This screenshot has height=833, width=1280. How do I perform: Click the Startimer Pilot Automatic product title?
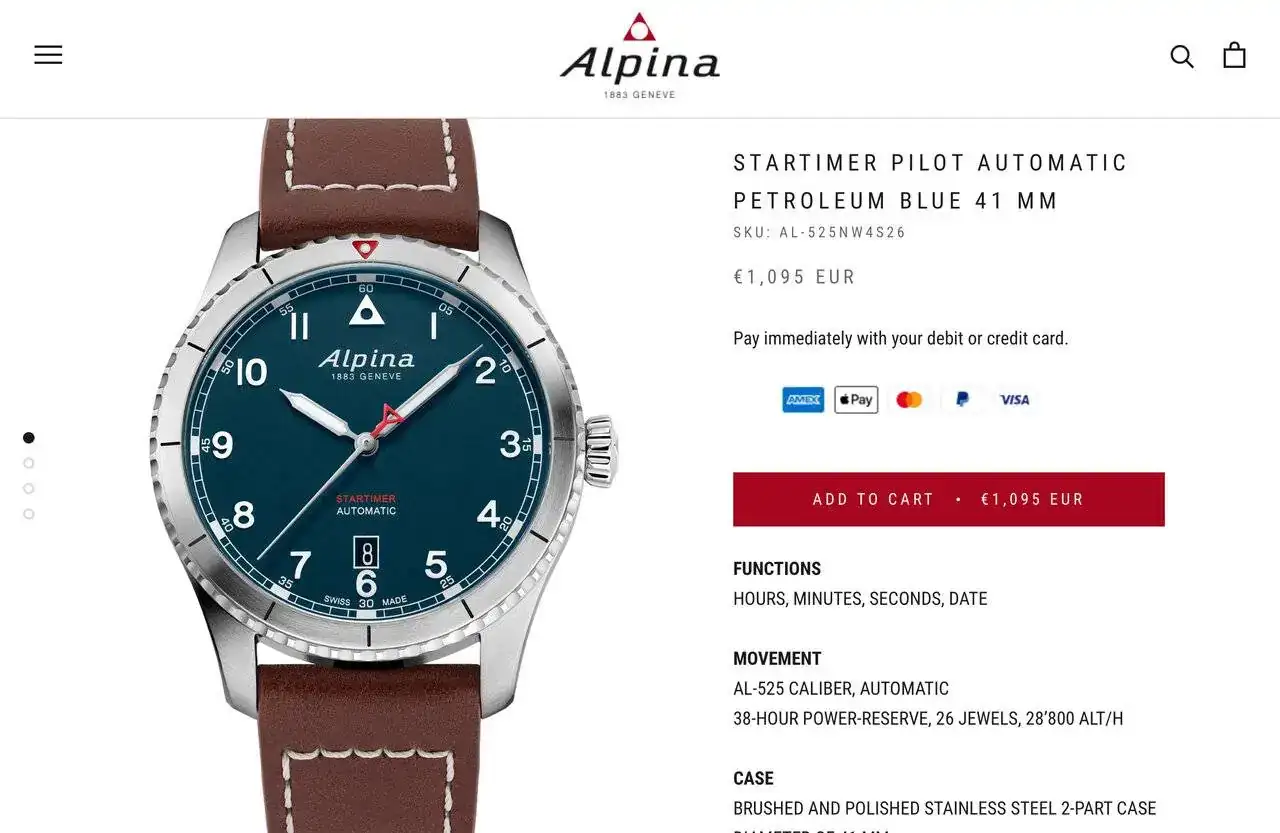tap(931, 182)
